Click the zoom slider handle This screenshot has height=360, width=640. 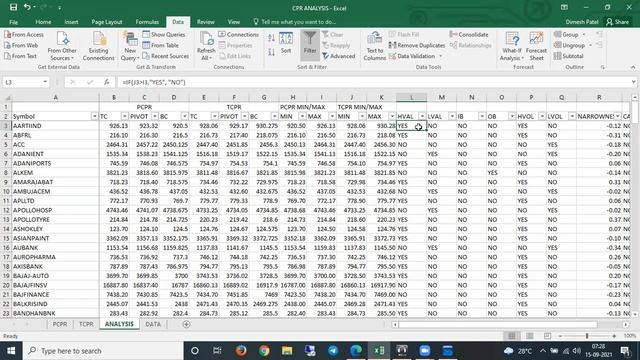[x=587, y=336]
